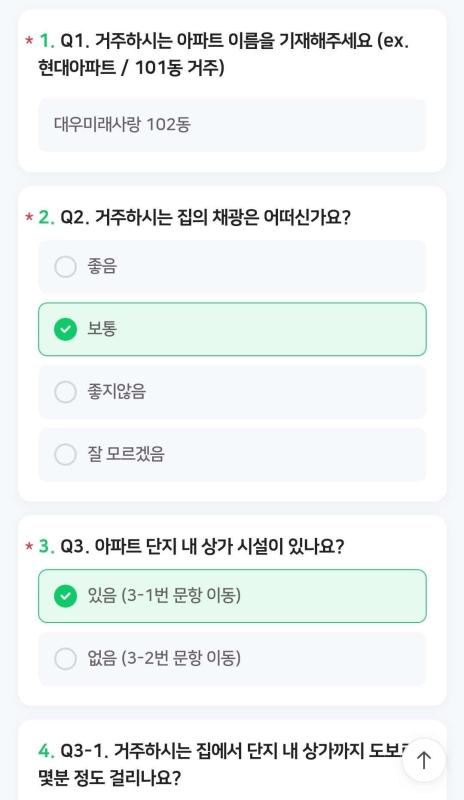
Task: Choose the 없음 (3-2번 문항 이동) radio circle
Action: [65, 659]
